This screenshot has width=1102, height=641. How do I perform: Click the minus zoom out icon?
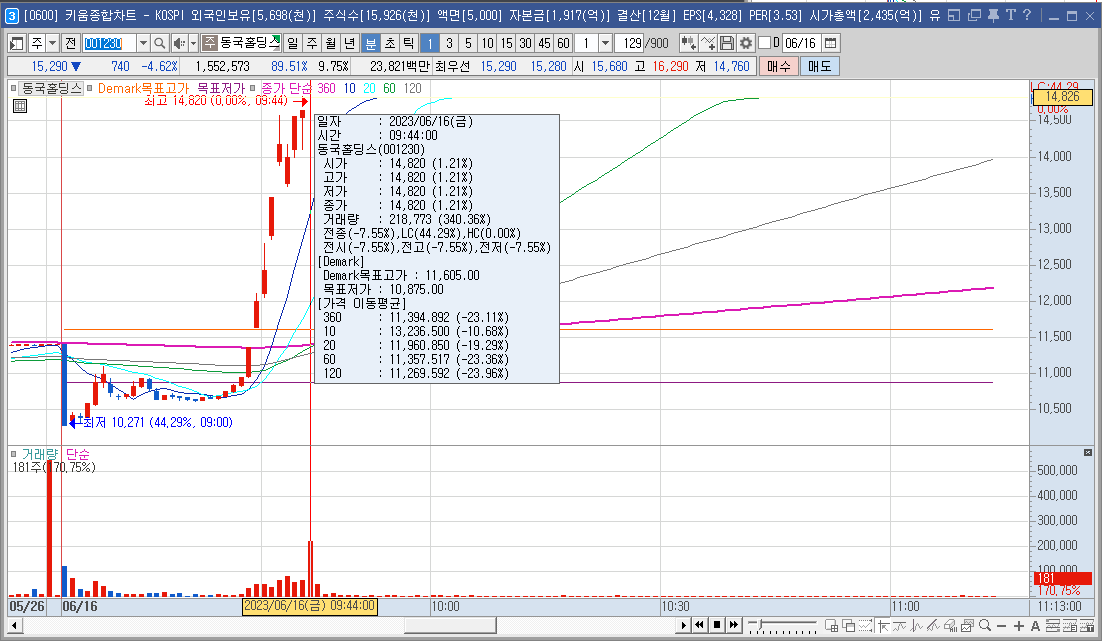[x=1001, y=626]
